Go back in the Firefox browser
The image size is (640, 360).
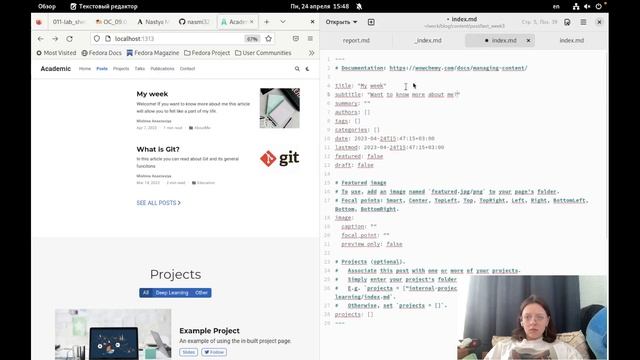point(40,39)
